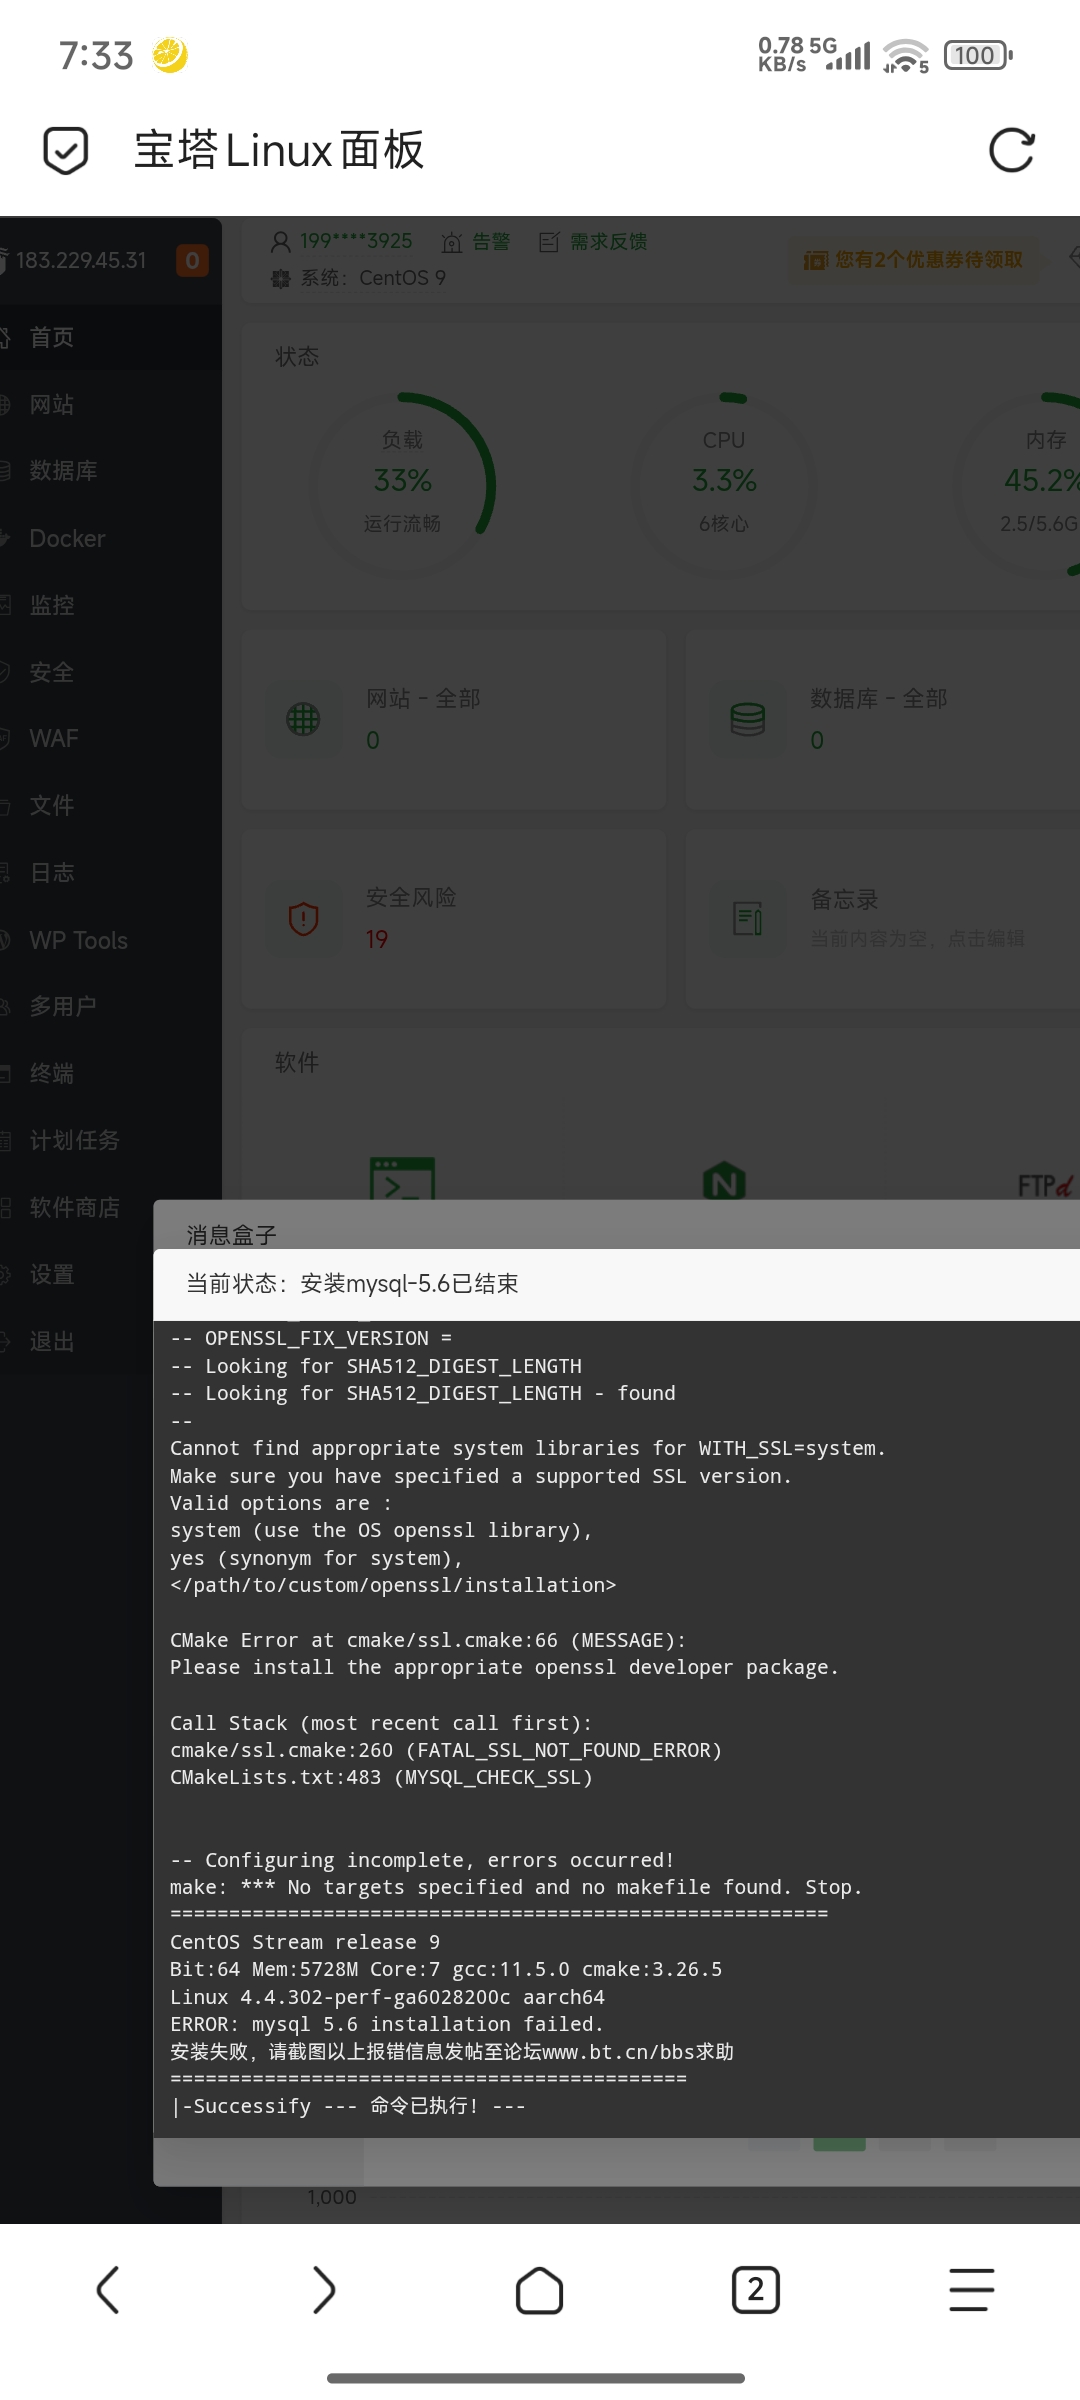
Task: Tap the browser home icon
Action: [539, 2290]
